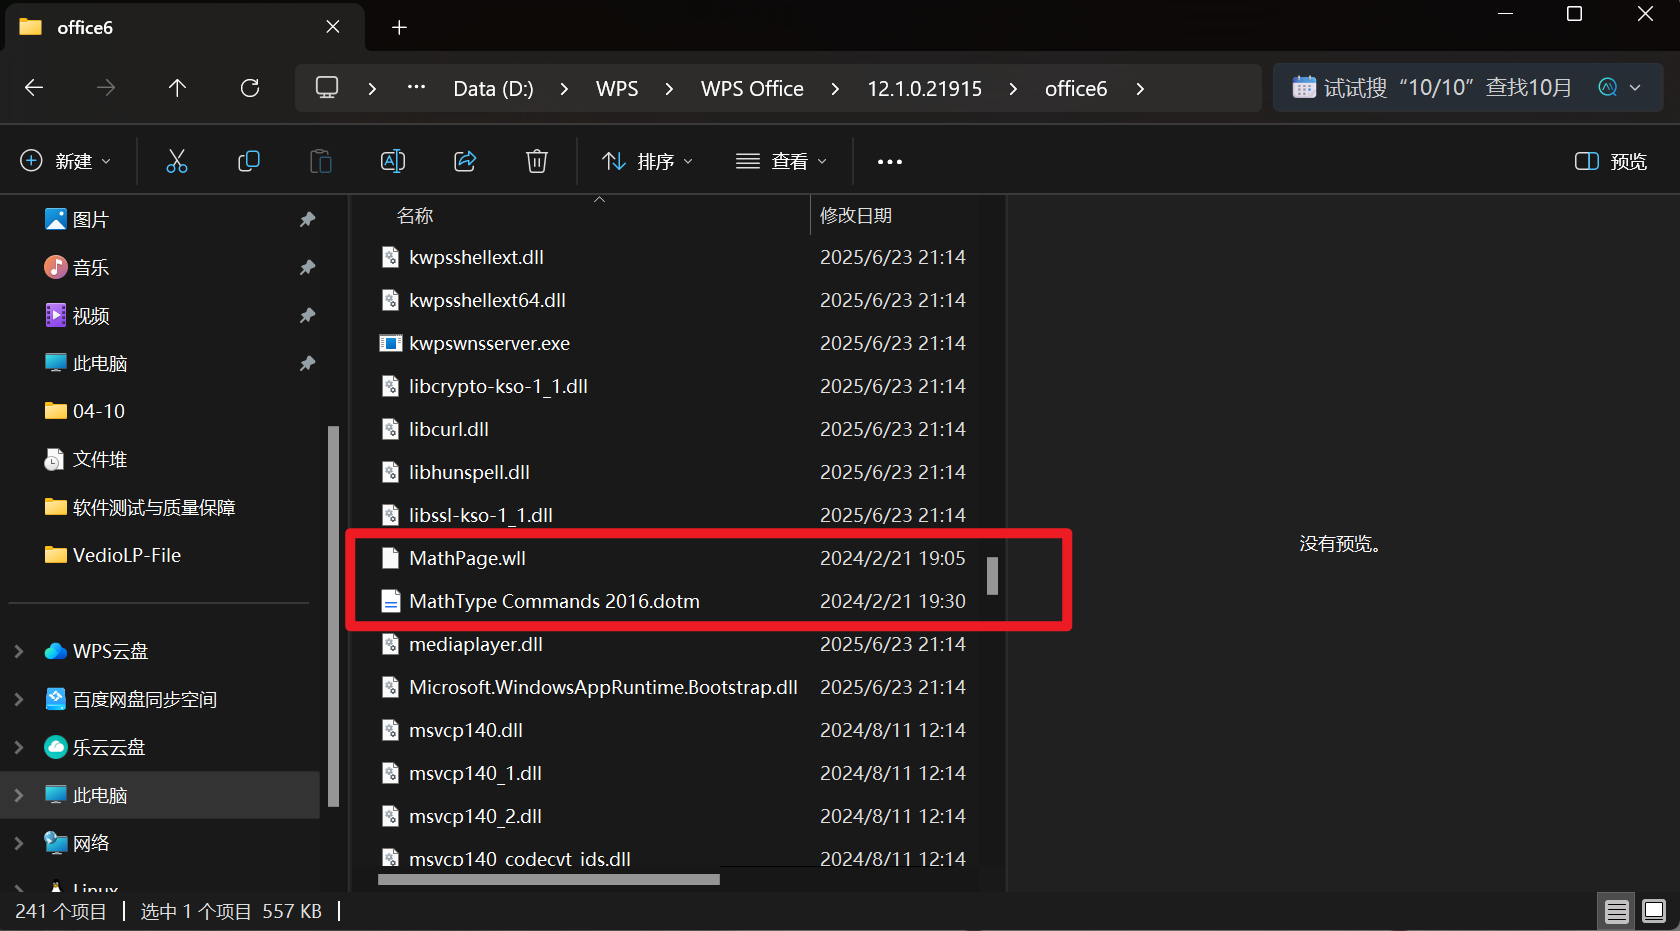The height and width of the screenshot is (931, 1680).
Task: Click the Paste clipboard icon
Action: click(x=321, y=161)
